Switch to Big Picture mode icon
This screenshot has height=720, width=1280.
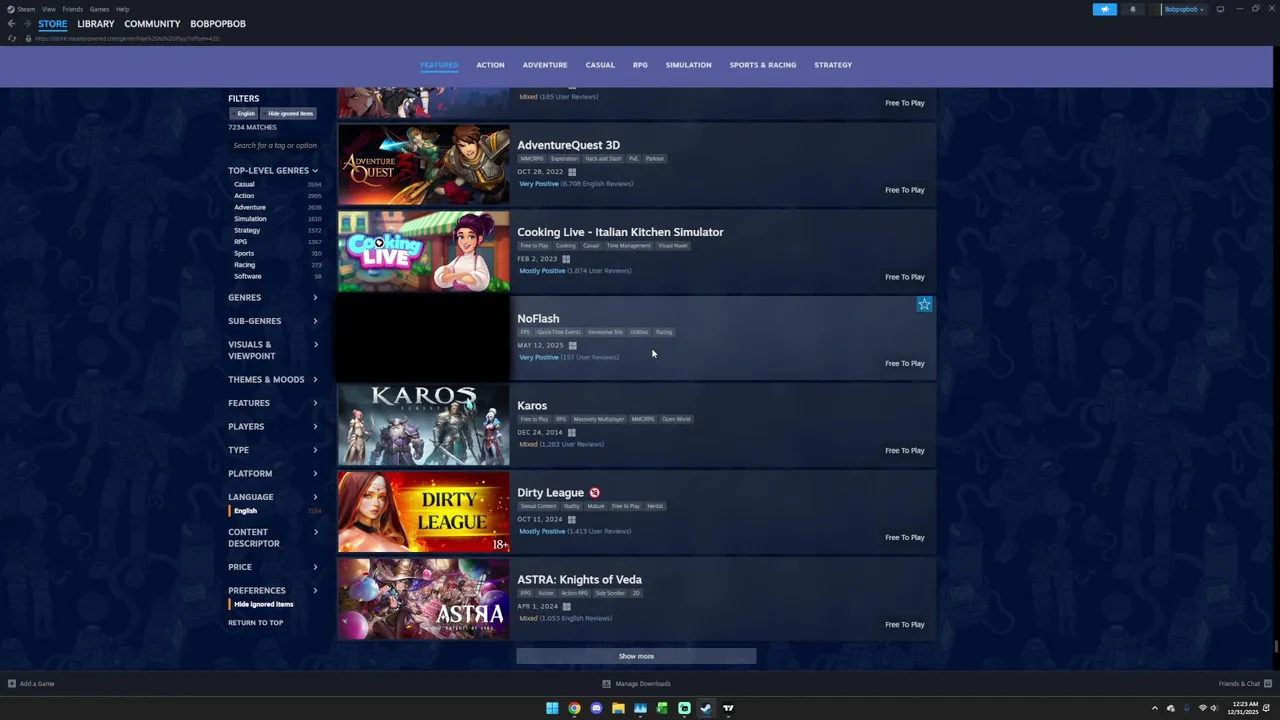[1220, 9]
